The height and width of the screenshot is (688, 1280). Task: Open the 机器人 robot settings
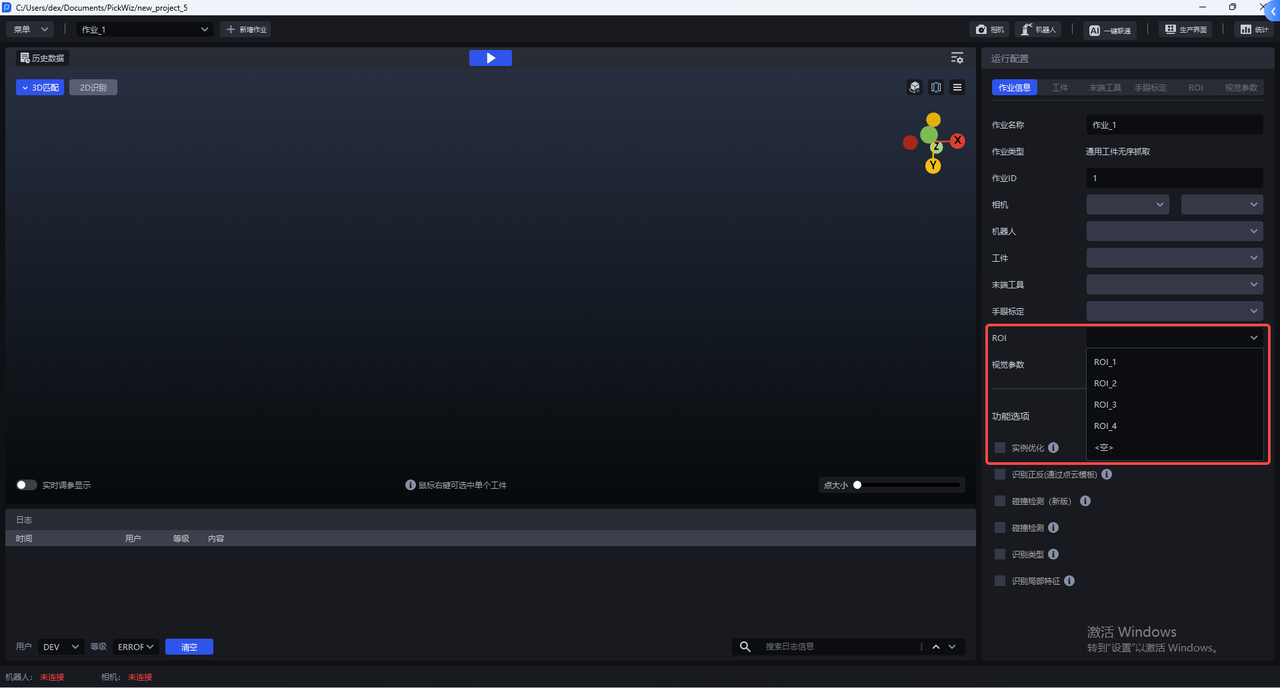coord(1038,30)
